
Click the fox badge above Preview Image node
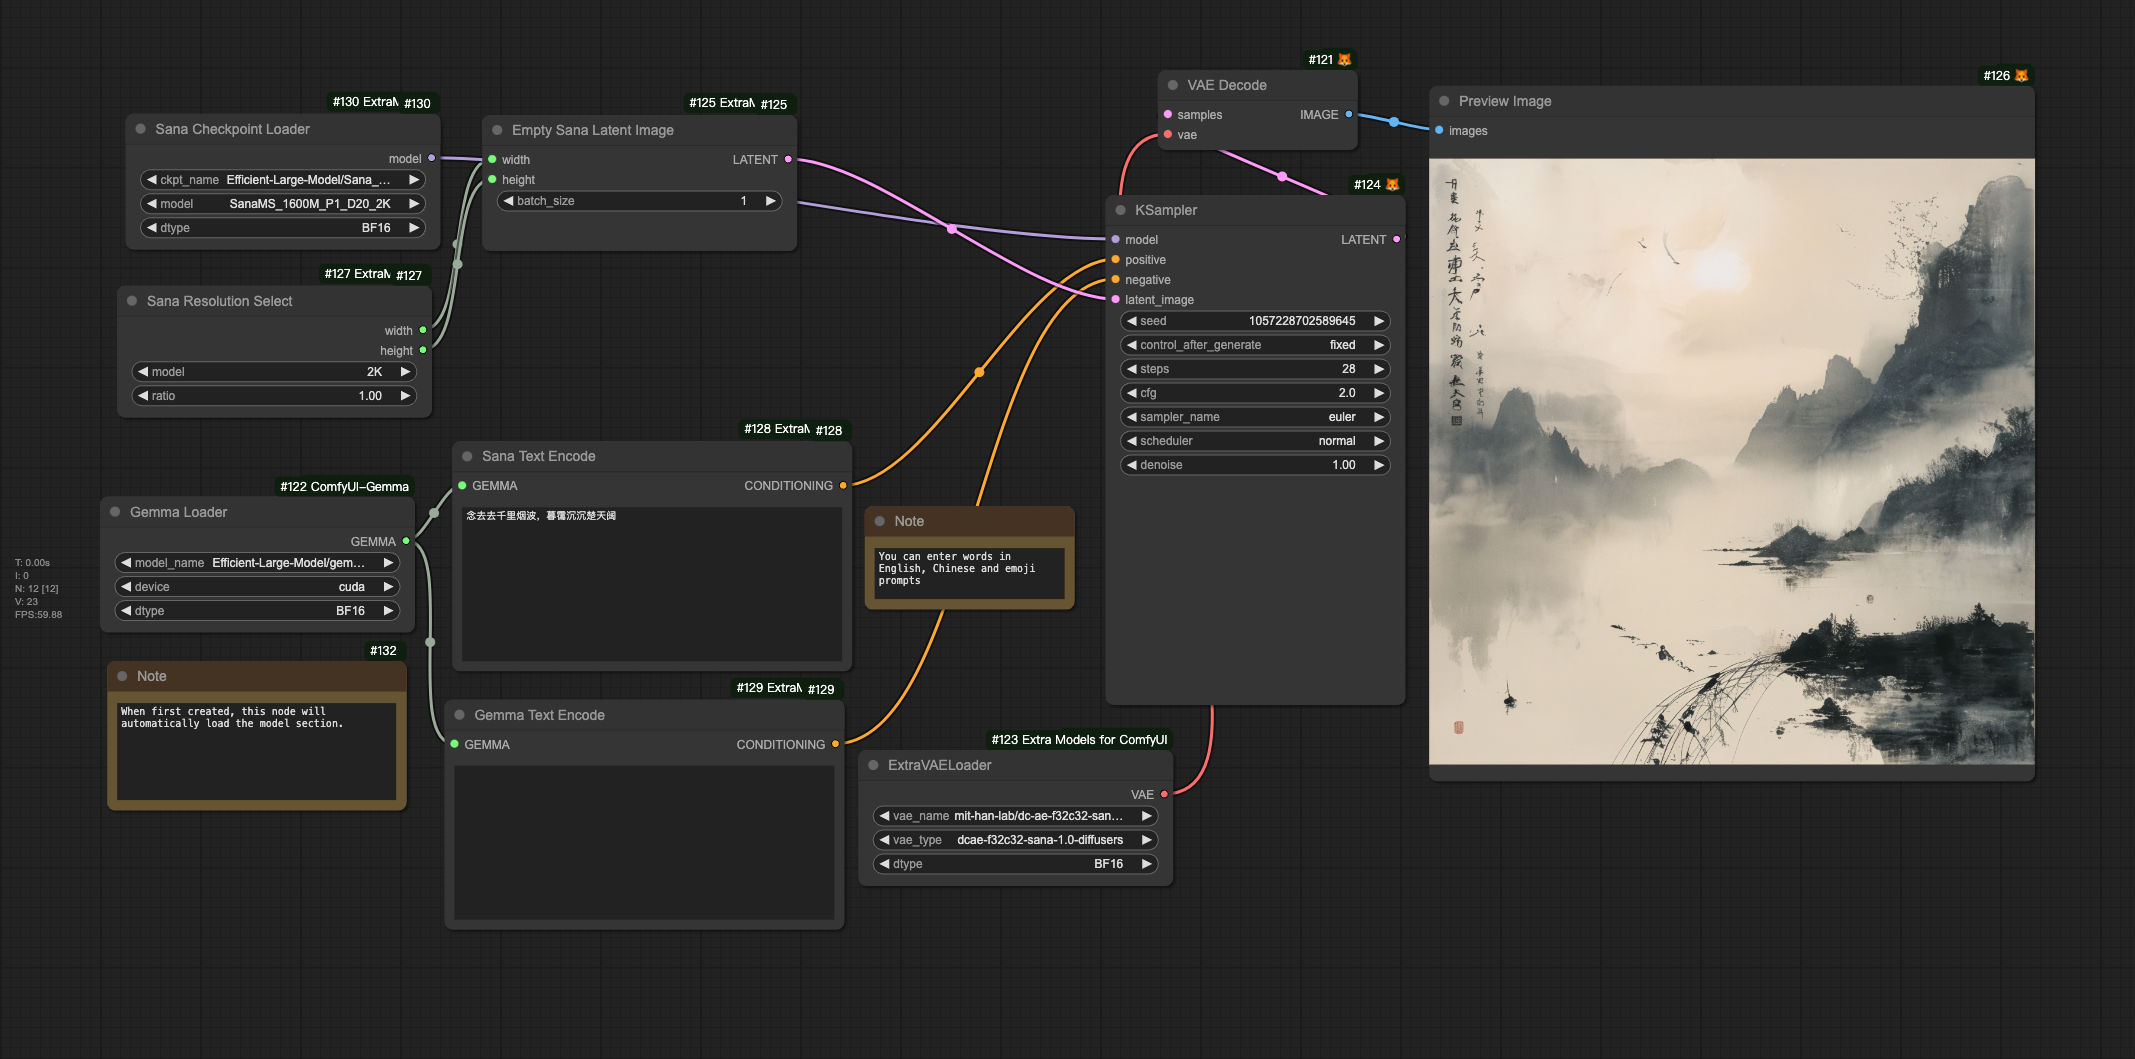(2021, 76)
